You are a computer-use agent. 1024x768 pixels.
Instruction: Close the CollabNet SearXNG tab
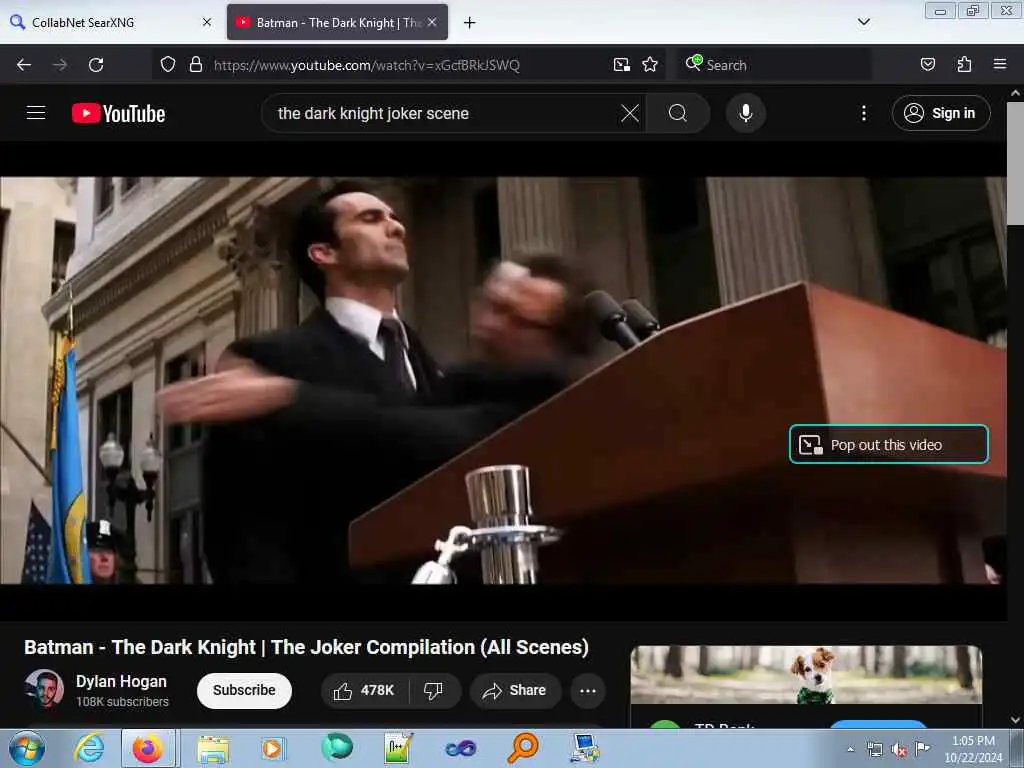pos(207,22)
